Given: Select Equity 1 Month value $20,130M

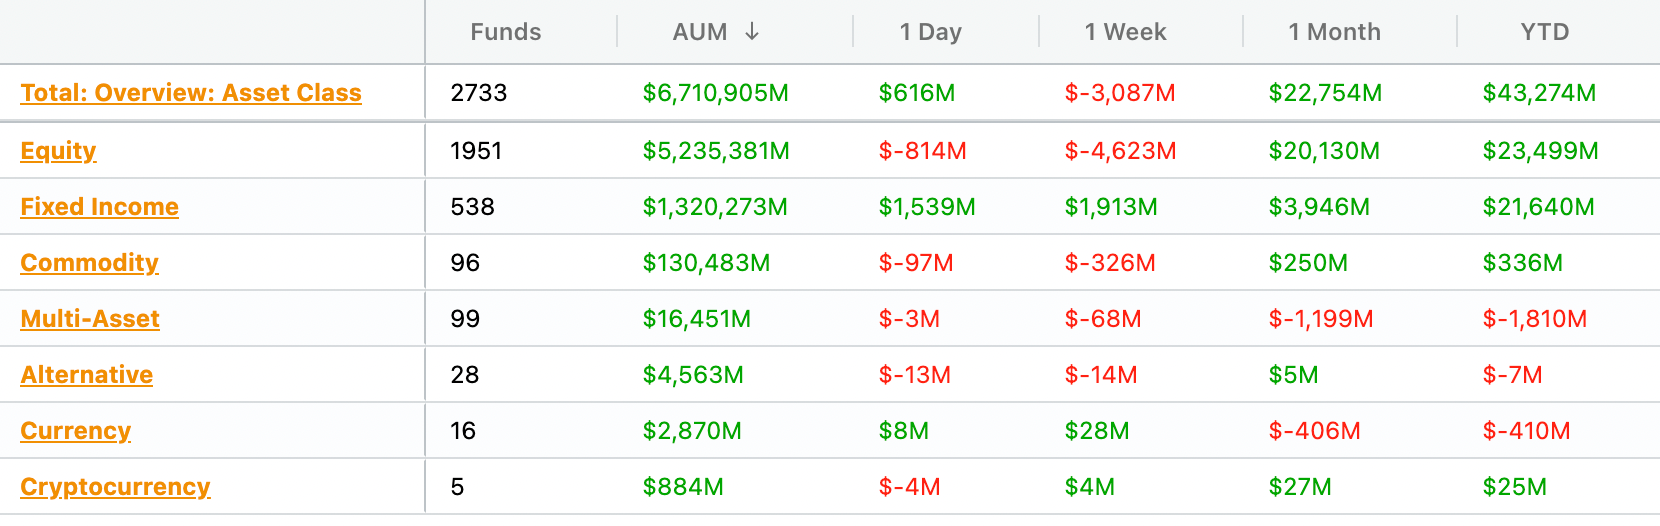Looking at the screenshot, I should [1324, 151].
